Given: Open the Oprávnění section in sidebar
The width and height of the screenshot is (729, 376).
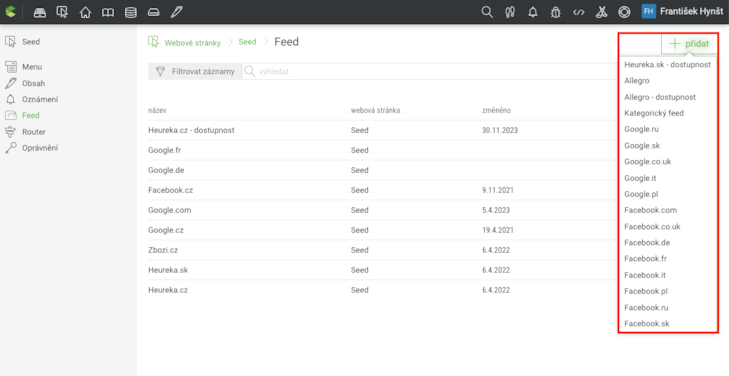Looking at the screenshot, I should pyautogui.click(x=40, y=148).
